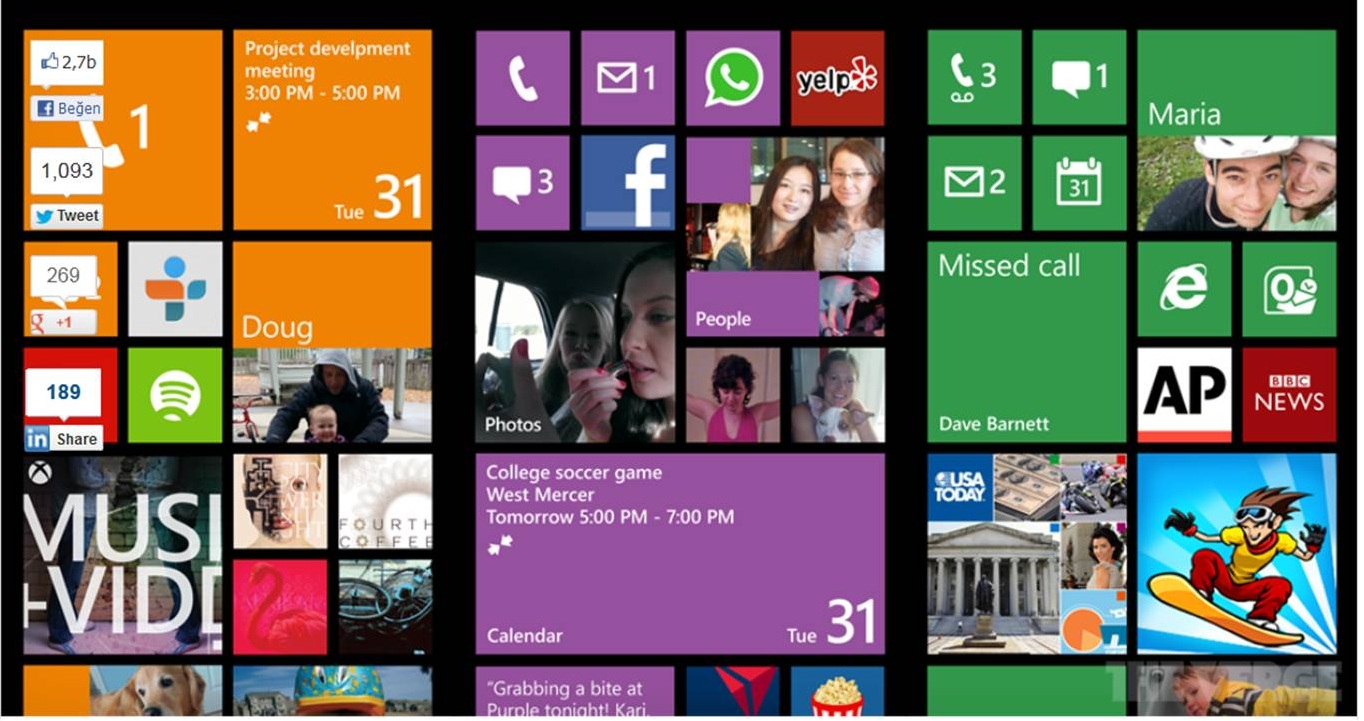Click "Tomorrow 5:00 PM - 7:00 PM" text
This screenshot has width=1364, height=721.
[x=610, y=517]
